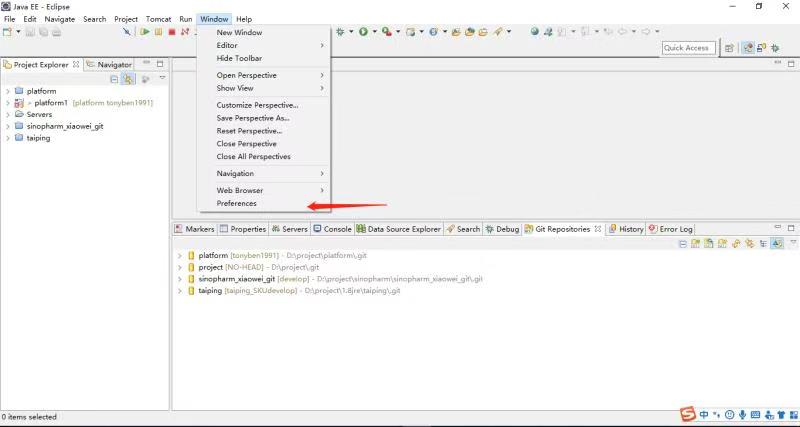Click the New wizard toolbar icon

pos(7,32)
